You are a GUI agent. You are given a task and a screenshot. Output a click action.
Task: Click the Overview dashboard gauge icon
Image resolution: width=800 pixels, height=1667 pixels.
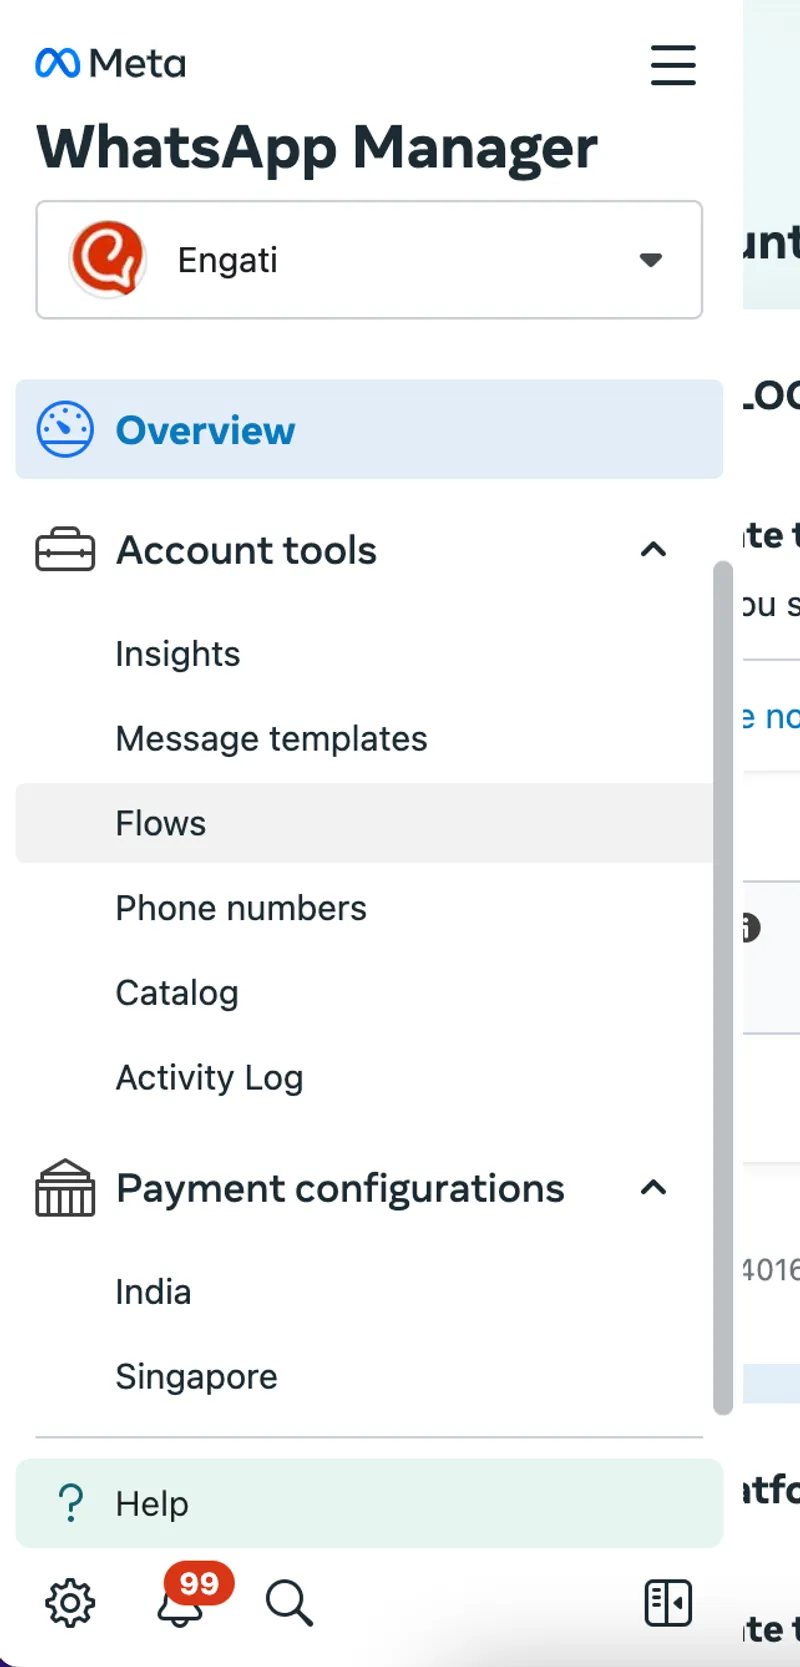(x=65, y=429)
